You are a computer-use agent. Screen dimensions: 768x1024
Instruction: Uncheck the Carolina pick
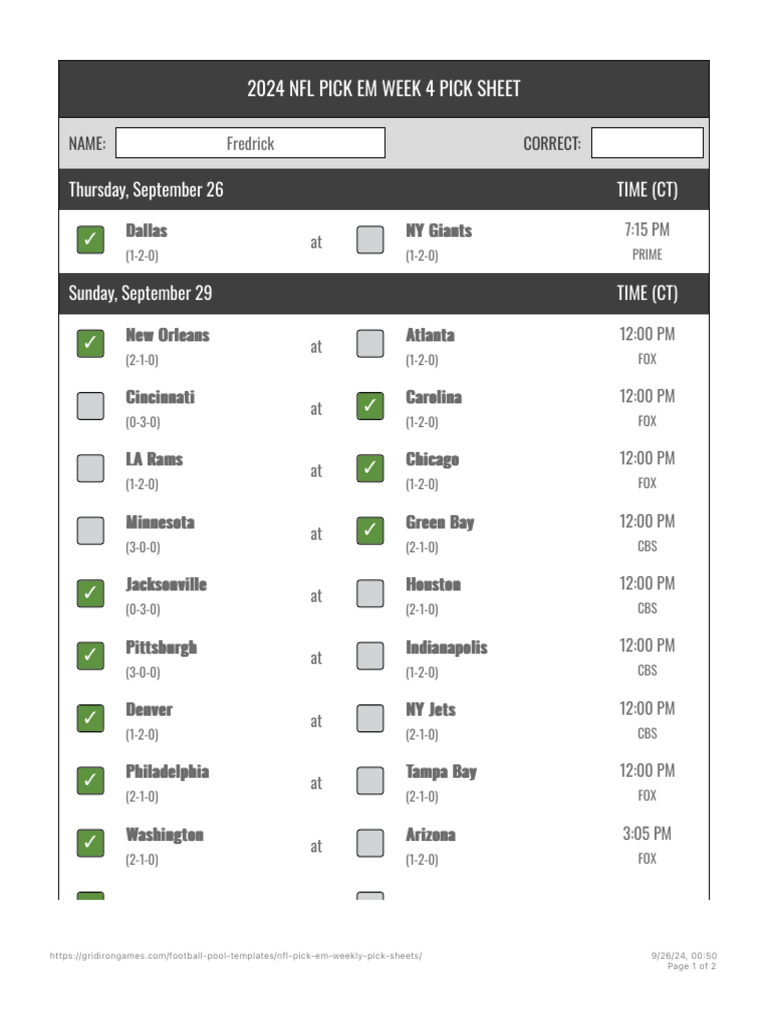(370, 406)
